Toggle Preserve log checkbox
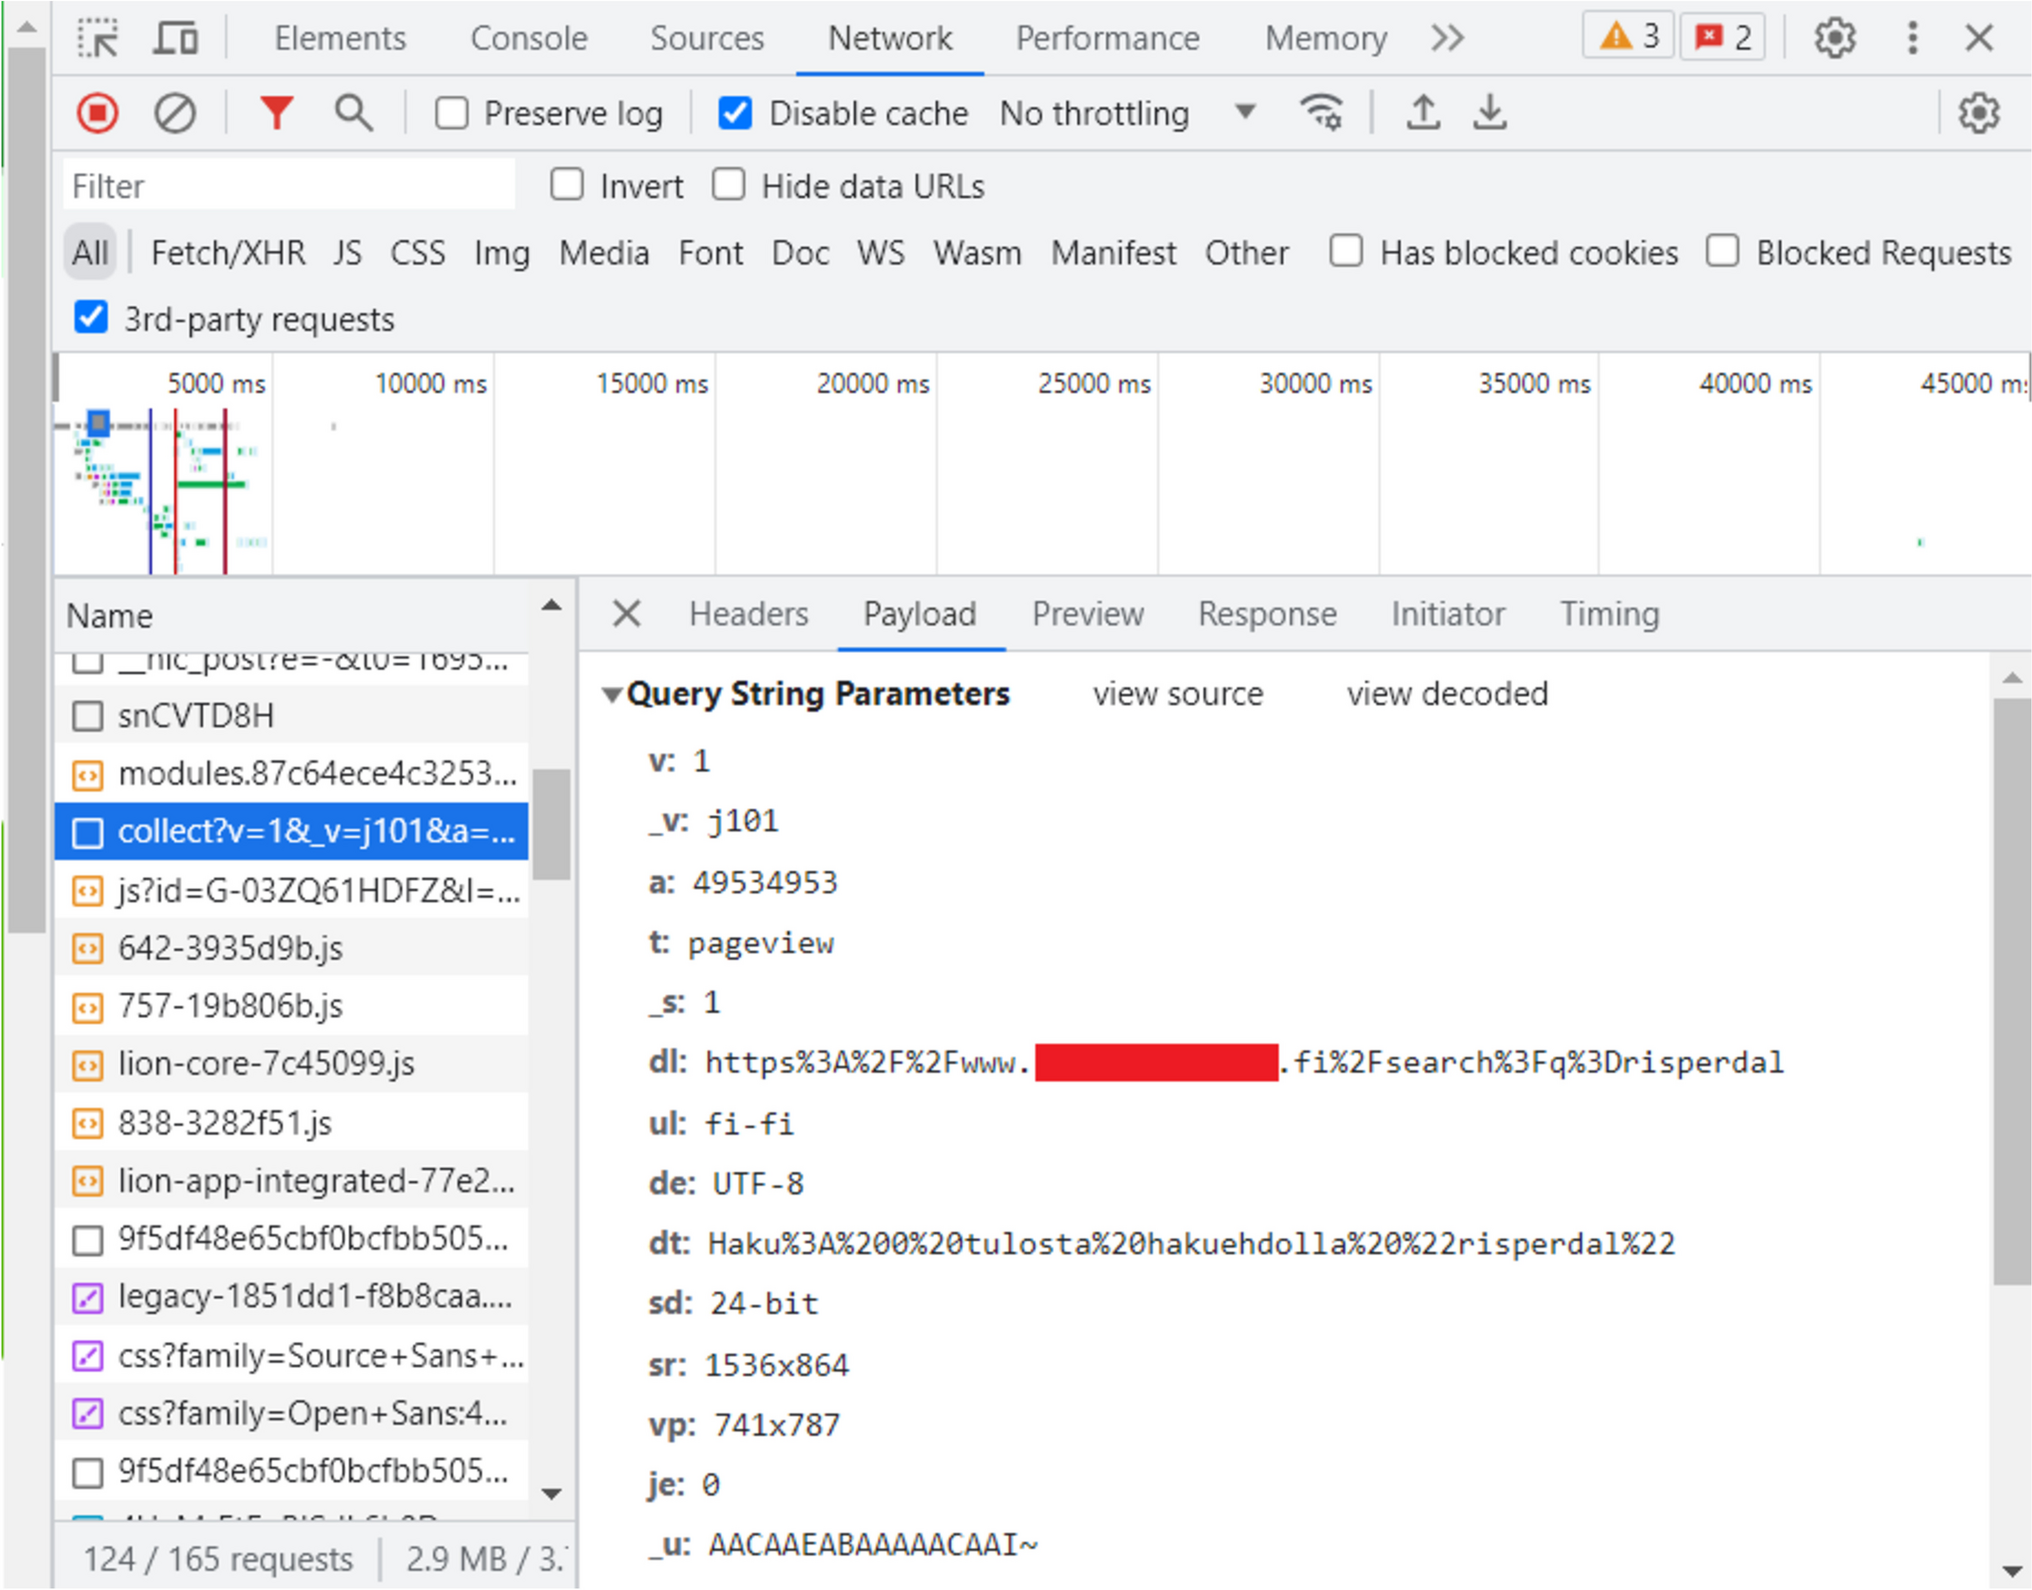2032x1590 pixels. (451, 113)
